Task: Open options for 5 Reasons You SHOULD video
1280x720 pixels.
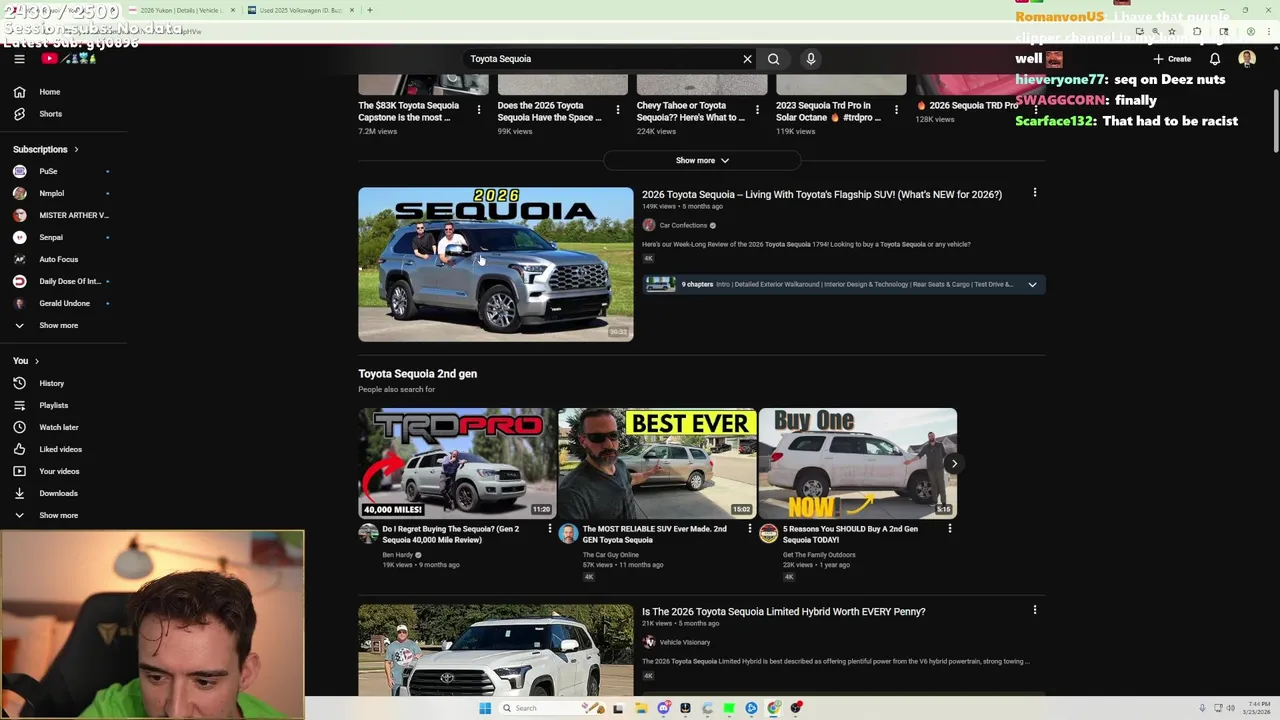Action: [949, 529]
